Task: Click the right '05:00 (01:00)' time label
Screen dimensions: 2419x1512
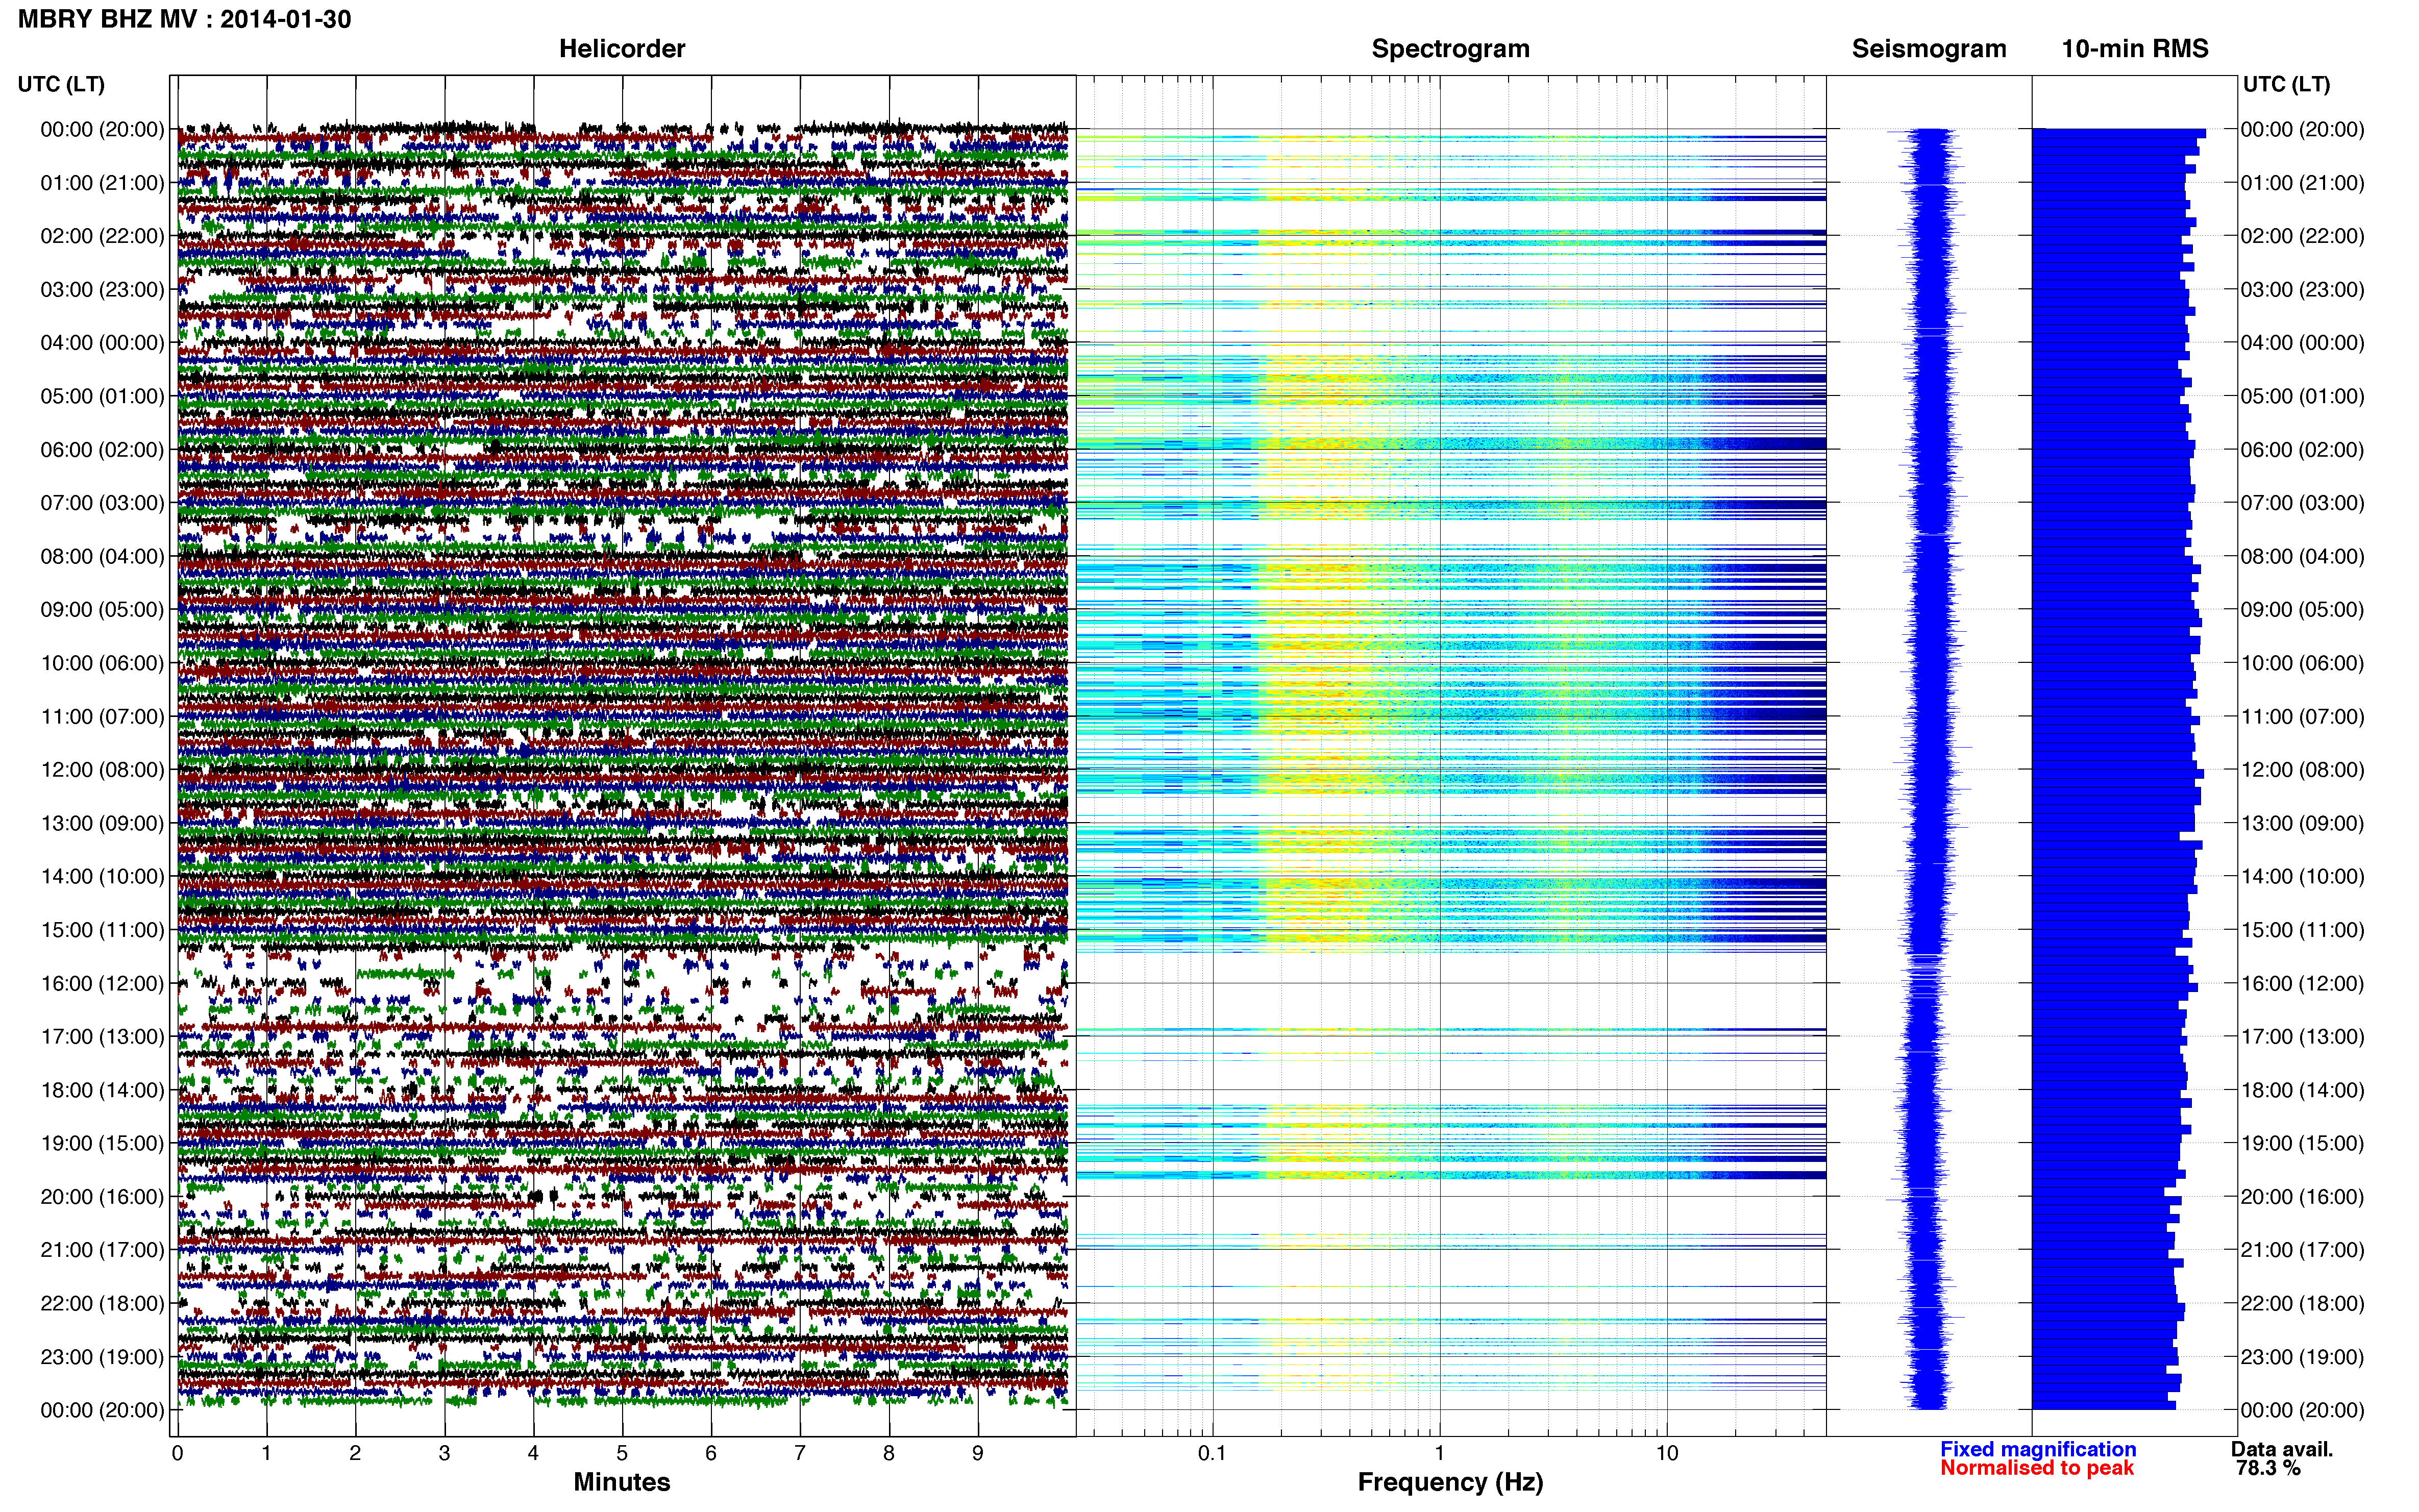Action: (x=2302, y=396)
